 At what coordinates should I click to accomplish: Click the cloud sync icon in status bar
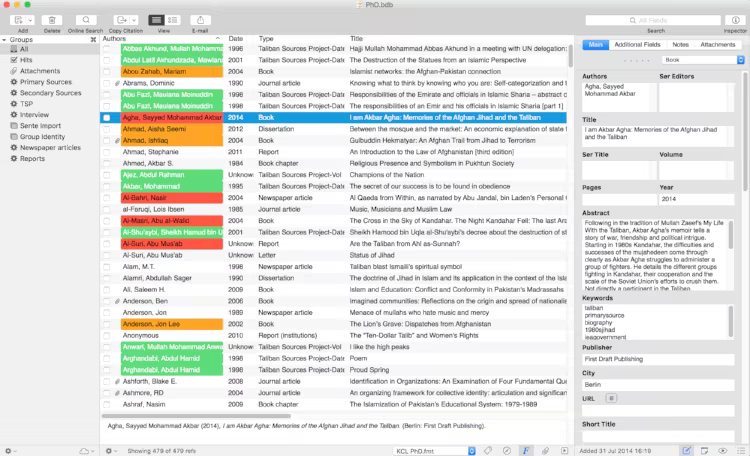click(84, 451)
